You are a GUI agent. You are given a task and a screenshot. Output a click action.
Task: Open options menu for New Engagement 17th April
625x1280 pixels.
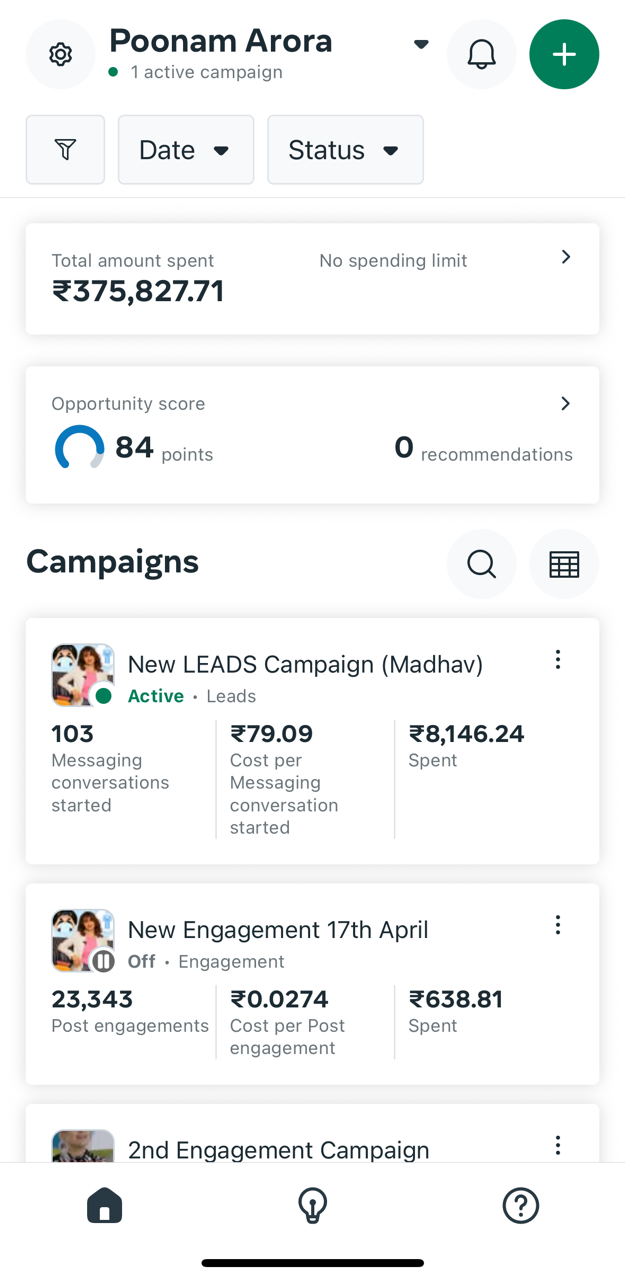click(557, 925)
